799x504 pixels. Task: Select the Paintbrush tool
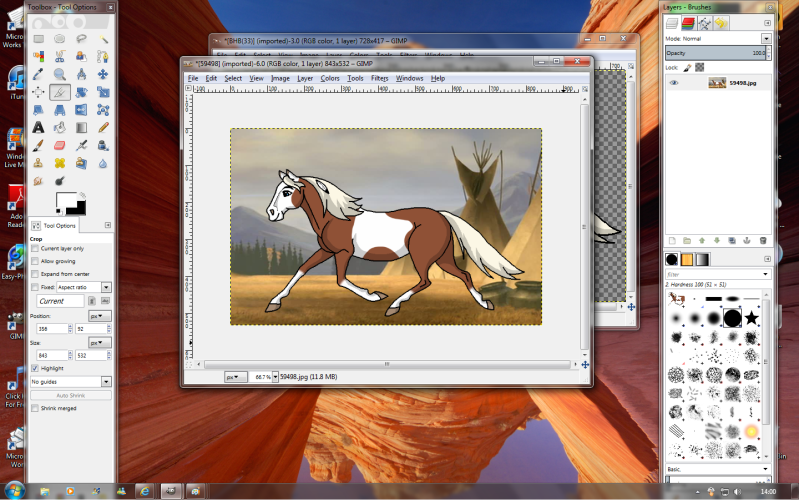(x=39, y=146)
